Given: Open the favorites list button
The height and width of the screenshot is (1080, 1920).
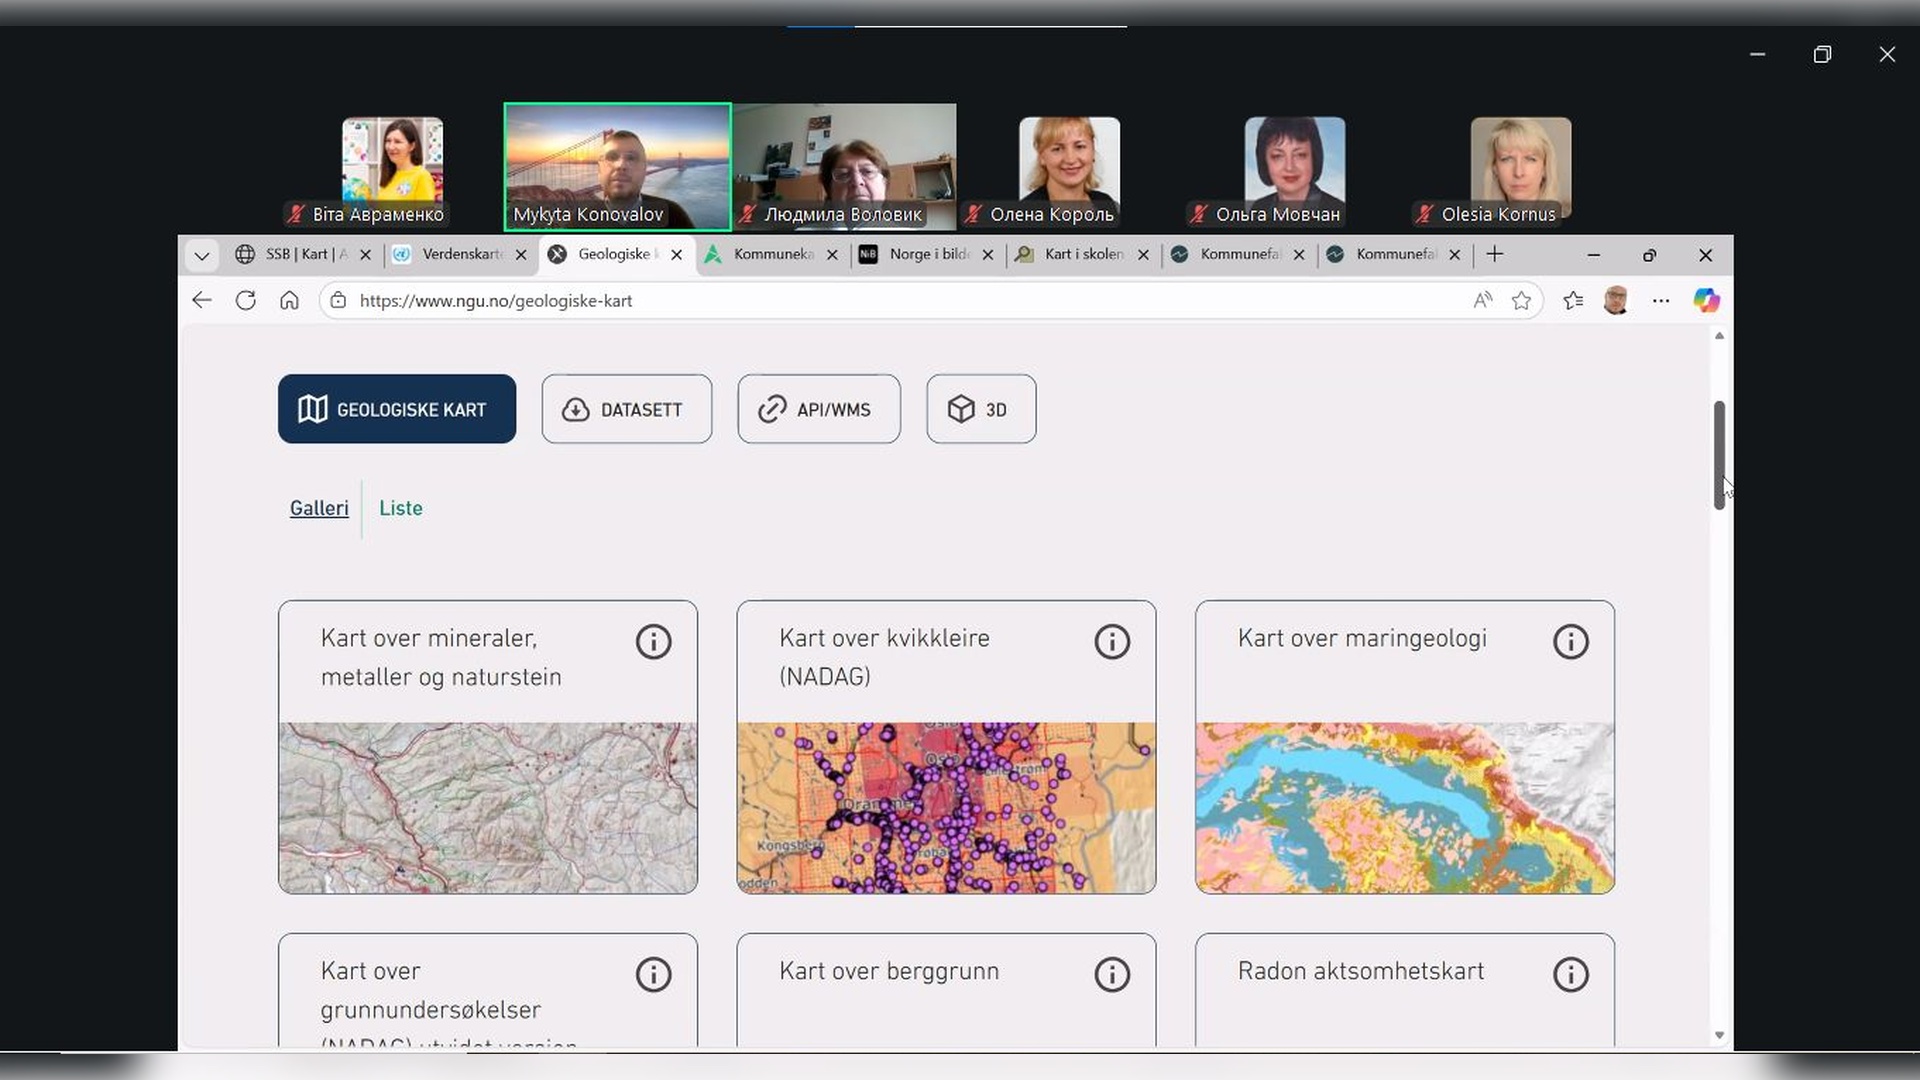Looking at the screenshot, I should pos(1573,300).
